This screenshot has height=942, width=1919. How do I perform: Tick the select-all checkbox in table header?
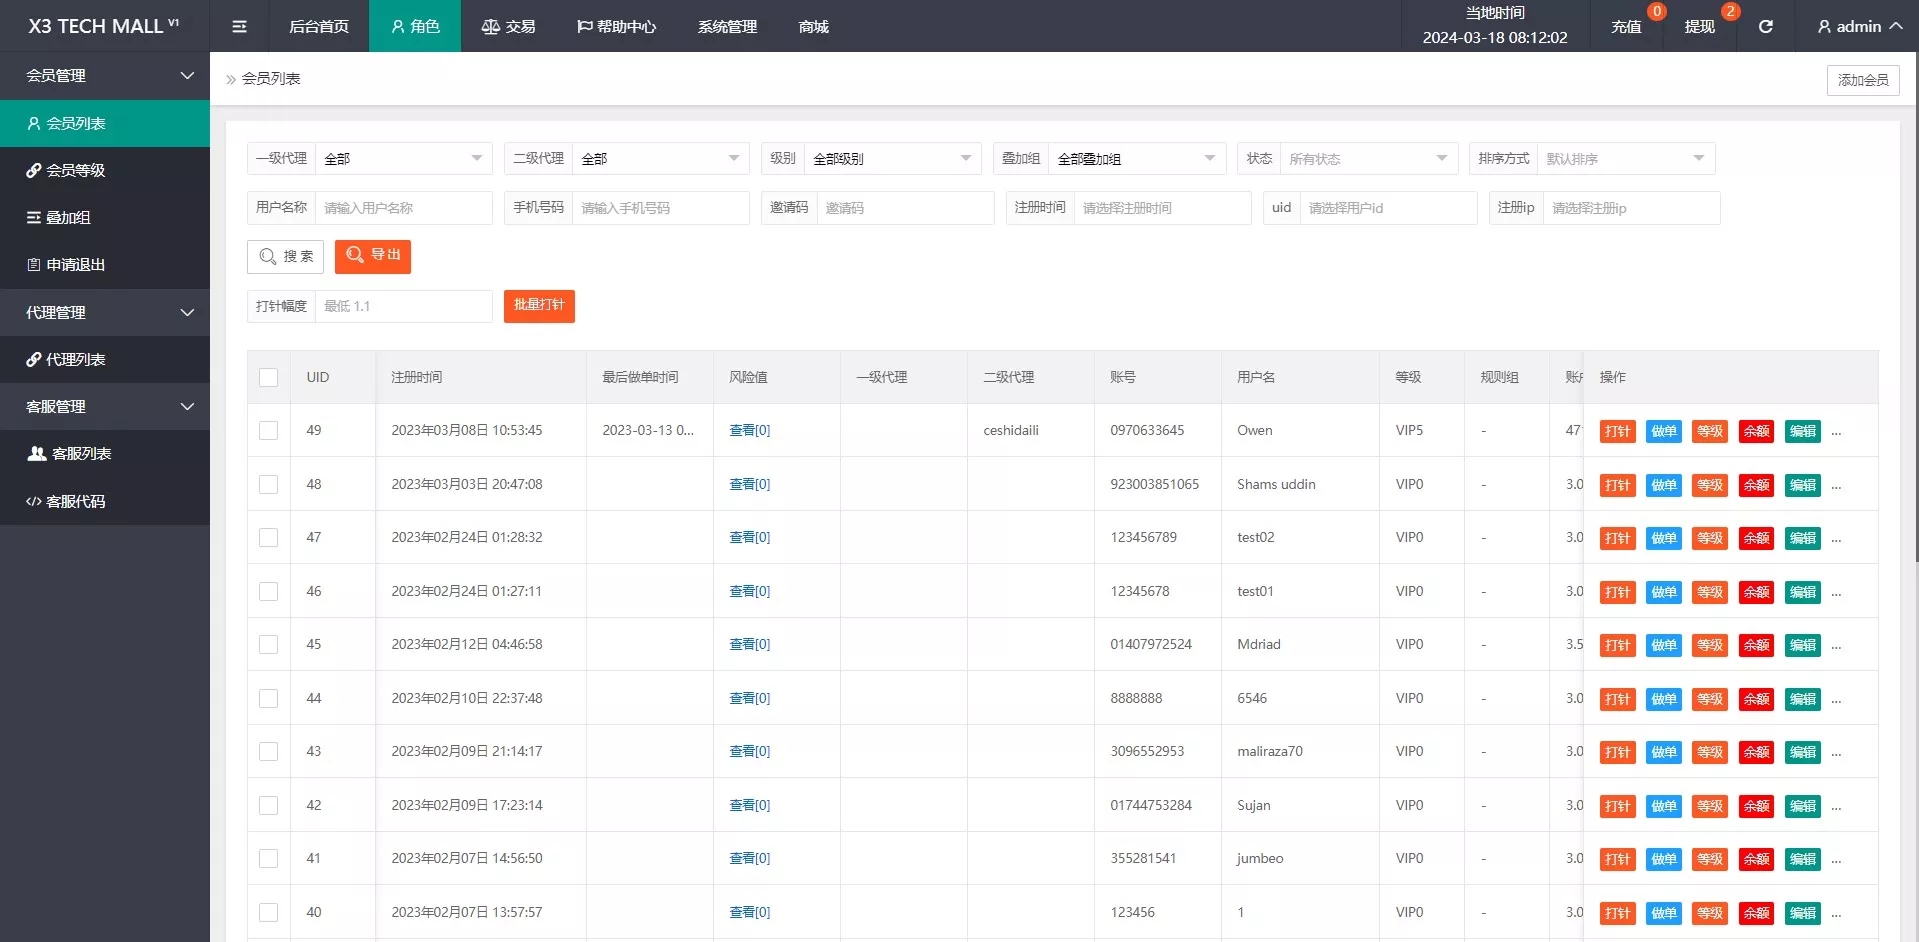pyautogui.click(x=268, y=377)
